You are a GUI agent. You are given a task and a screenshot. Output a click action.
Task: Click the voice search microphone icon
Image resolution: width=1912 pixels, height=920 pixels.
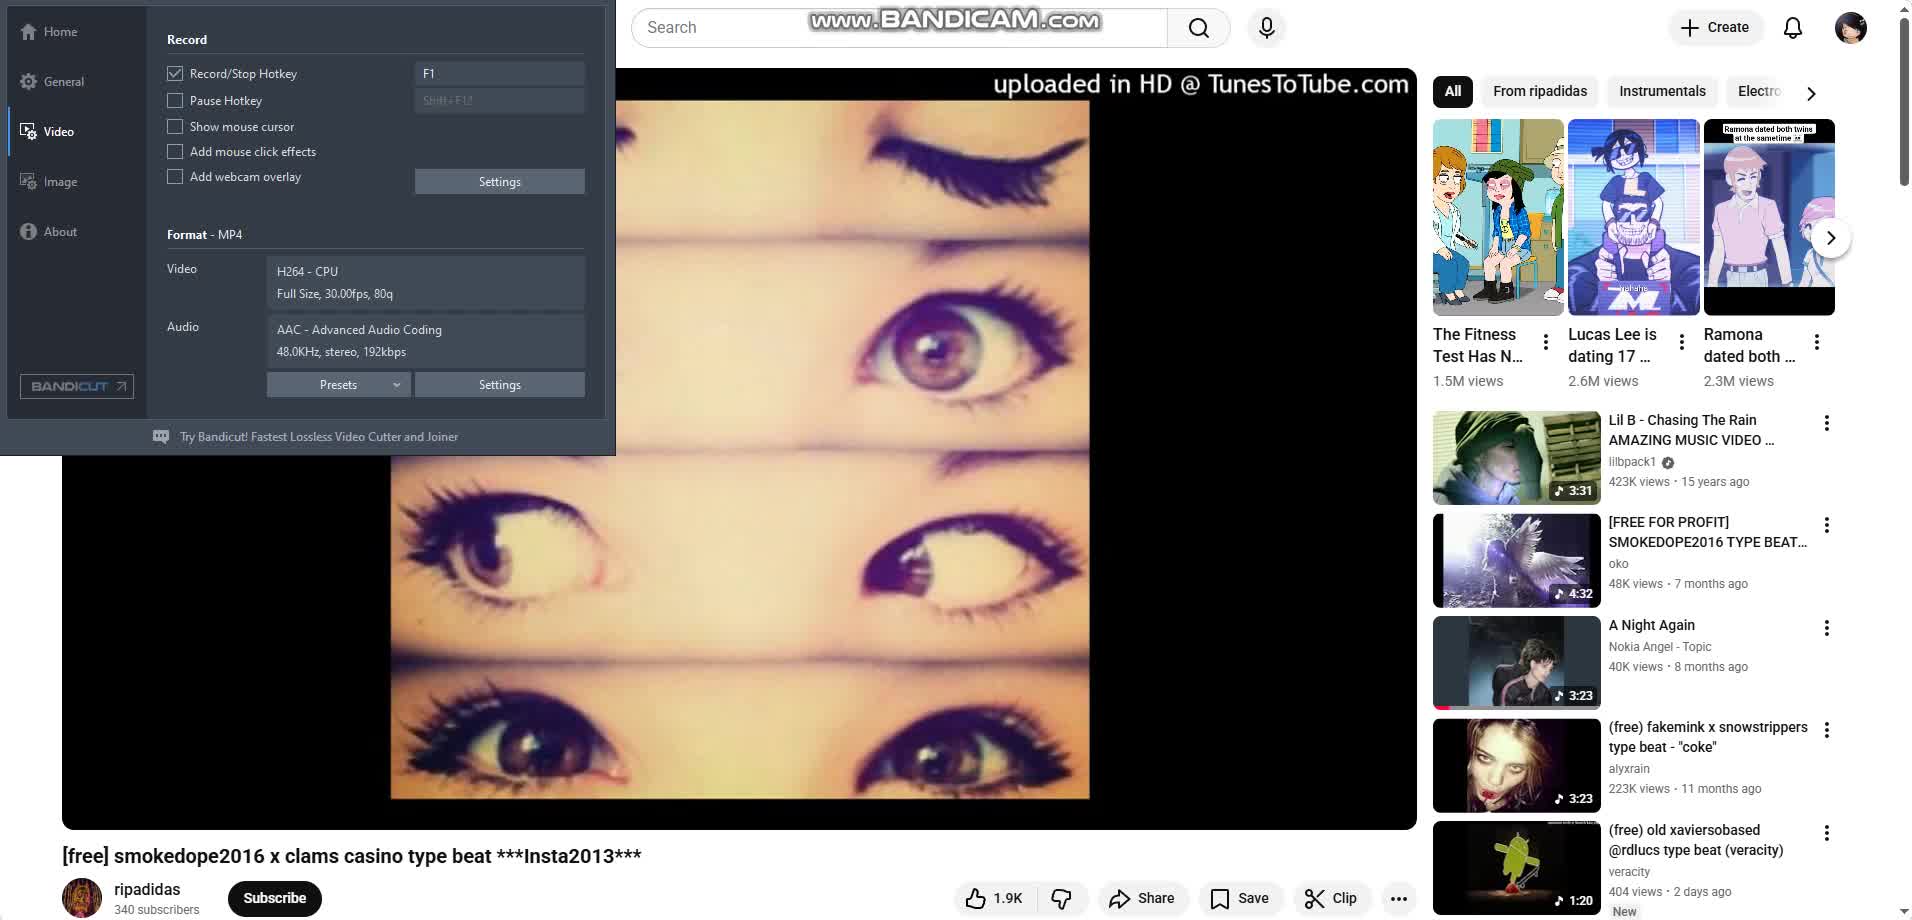pyautogui.click(x=1266, y=28)
